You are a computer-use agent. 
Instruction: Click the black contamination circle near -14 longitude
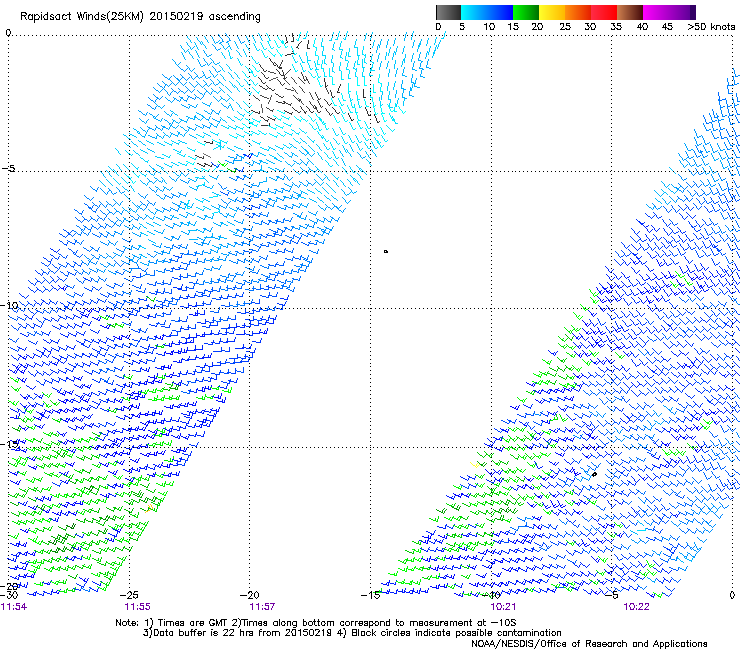click(386, 252)
